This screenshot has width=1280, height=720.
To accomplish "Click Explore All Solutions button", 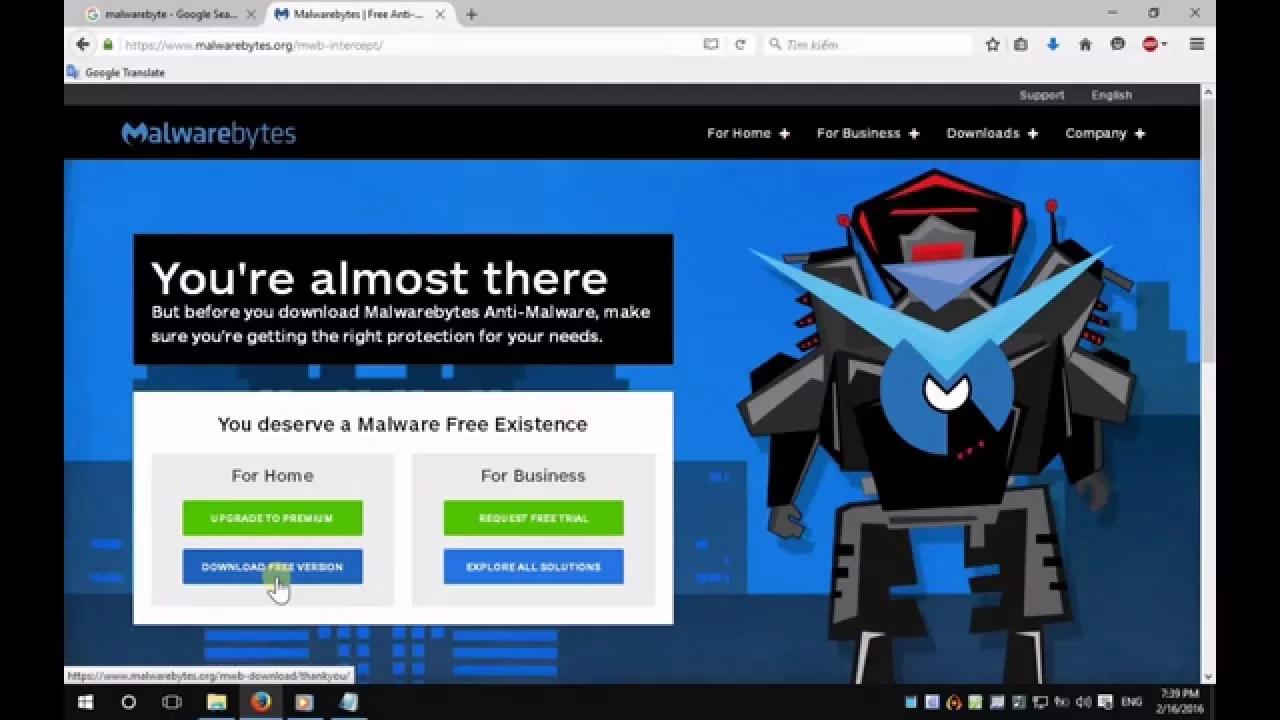I will pyautogui.click(x=533, y=567).
